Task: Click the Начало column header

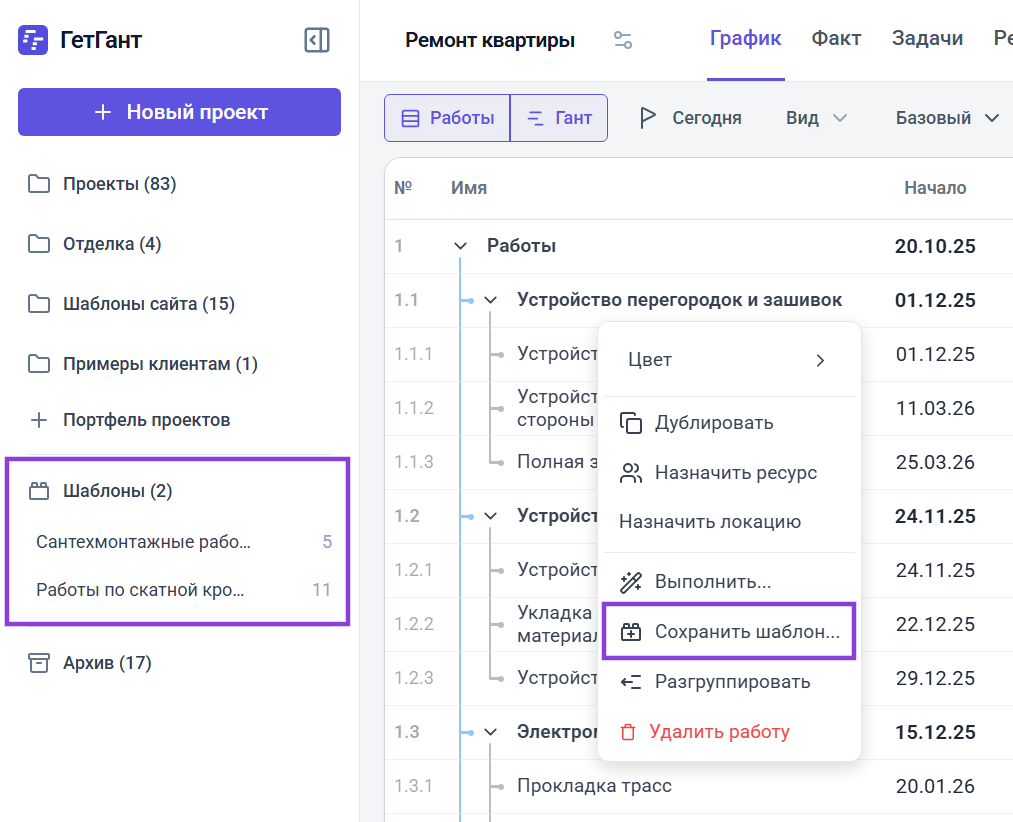Action: pyautogui.click(x=935, y=188)
